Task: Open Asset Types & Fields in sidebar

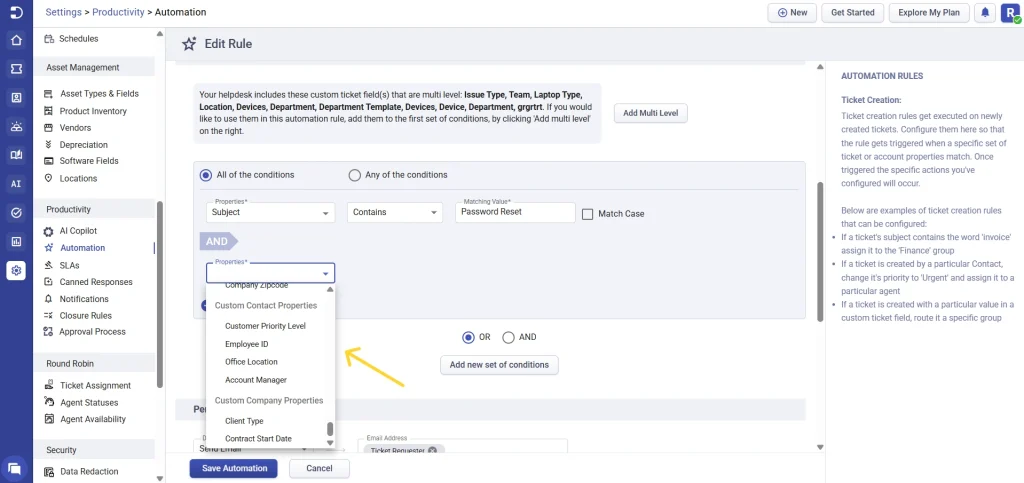Action: tap(99, 94)
